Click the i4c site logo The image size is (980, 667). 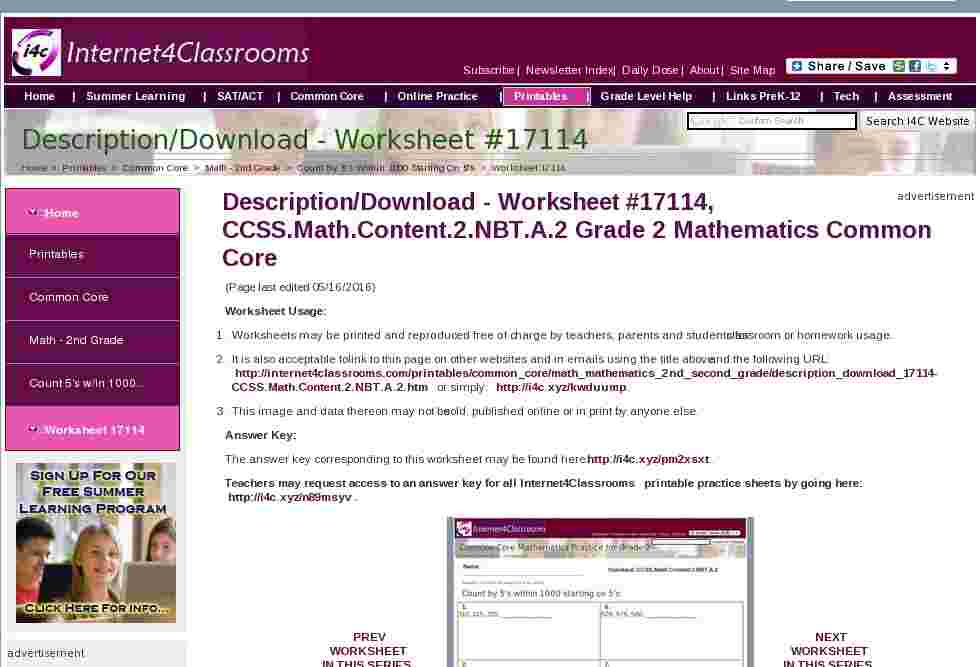tap(37, 52)
